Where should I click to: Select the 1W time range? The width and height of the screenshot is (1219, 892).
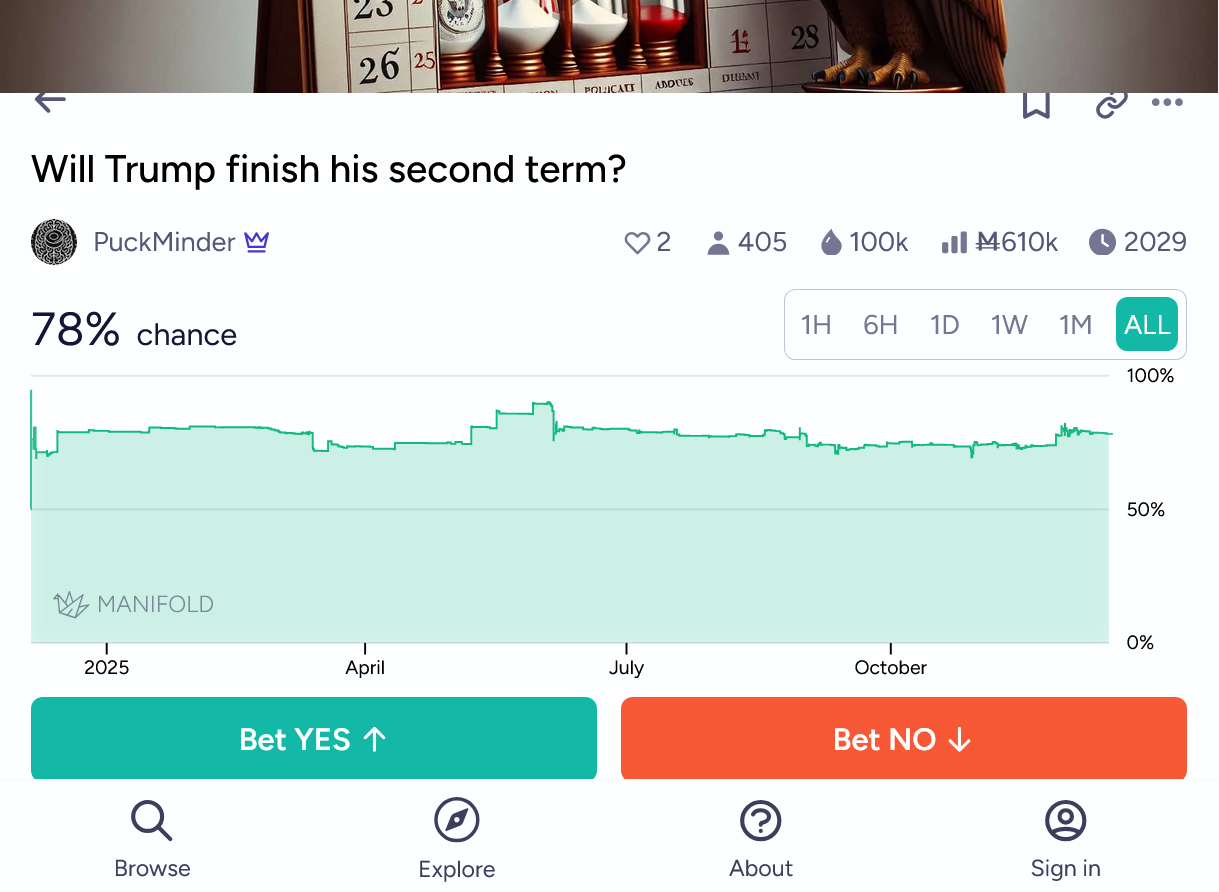tap(1009, 325)
